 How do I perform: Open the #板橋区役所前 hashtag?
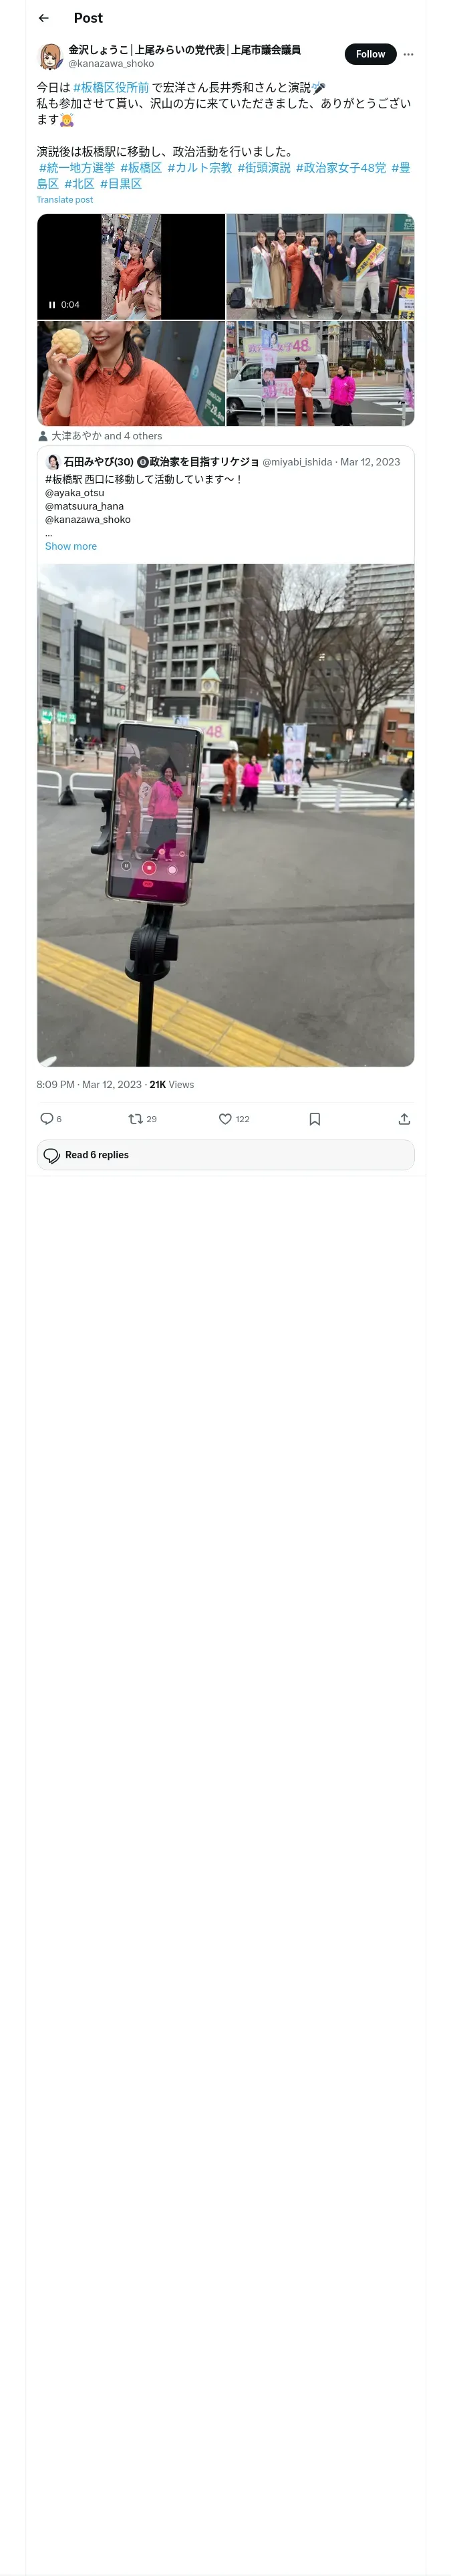(x=110, y=88)
